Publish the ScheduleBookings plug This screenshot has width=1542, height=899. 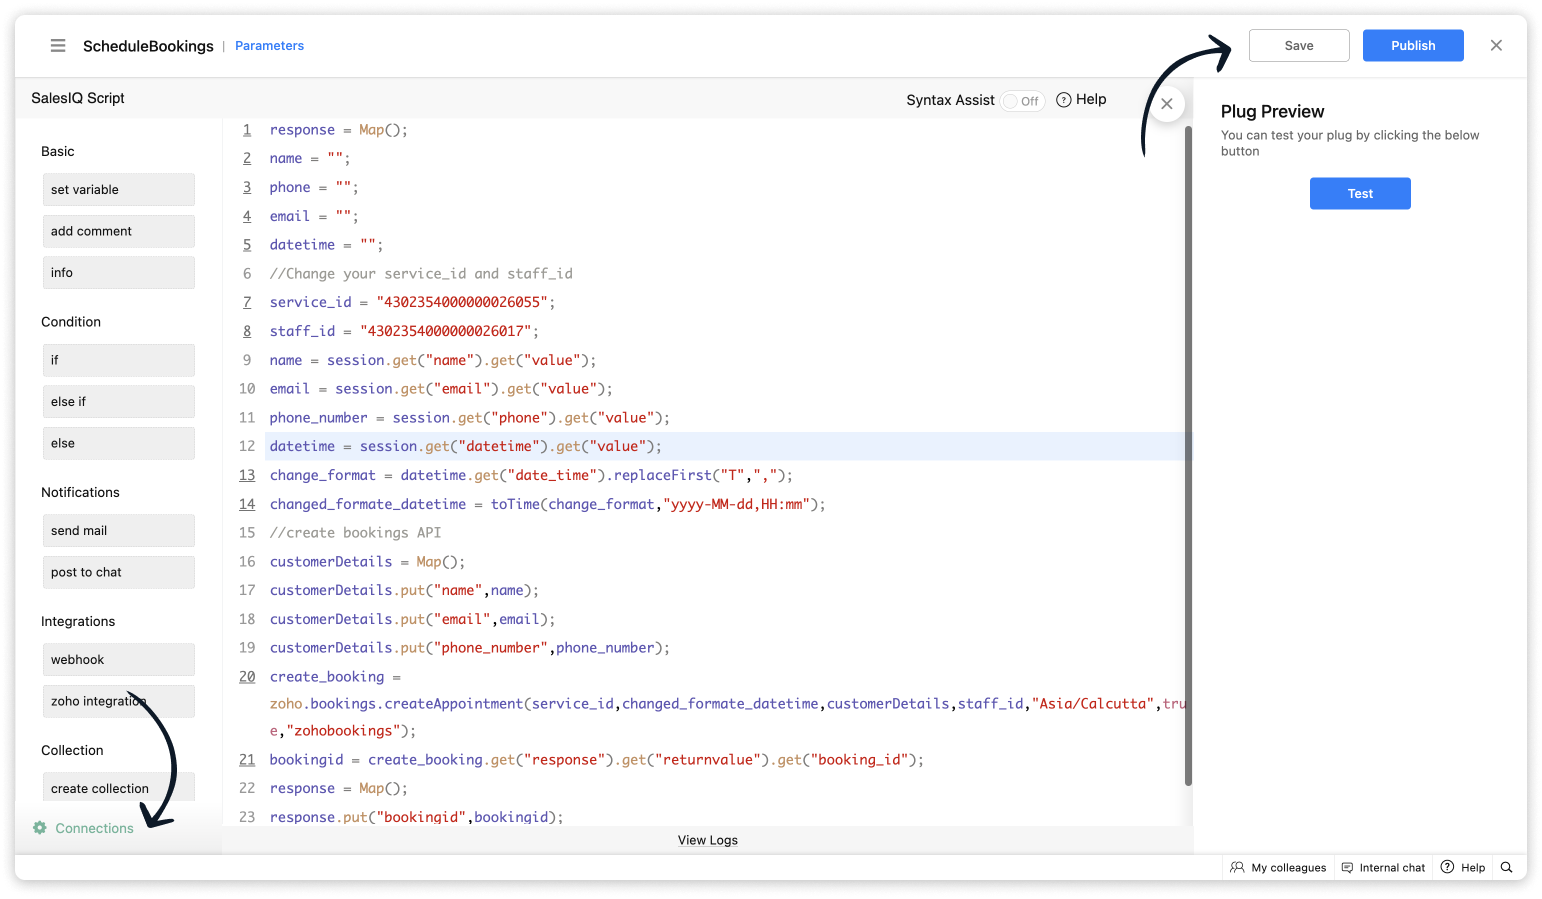click(x=1412, y=46)
